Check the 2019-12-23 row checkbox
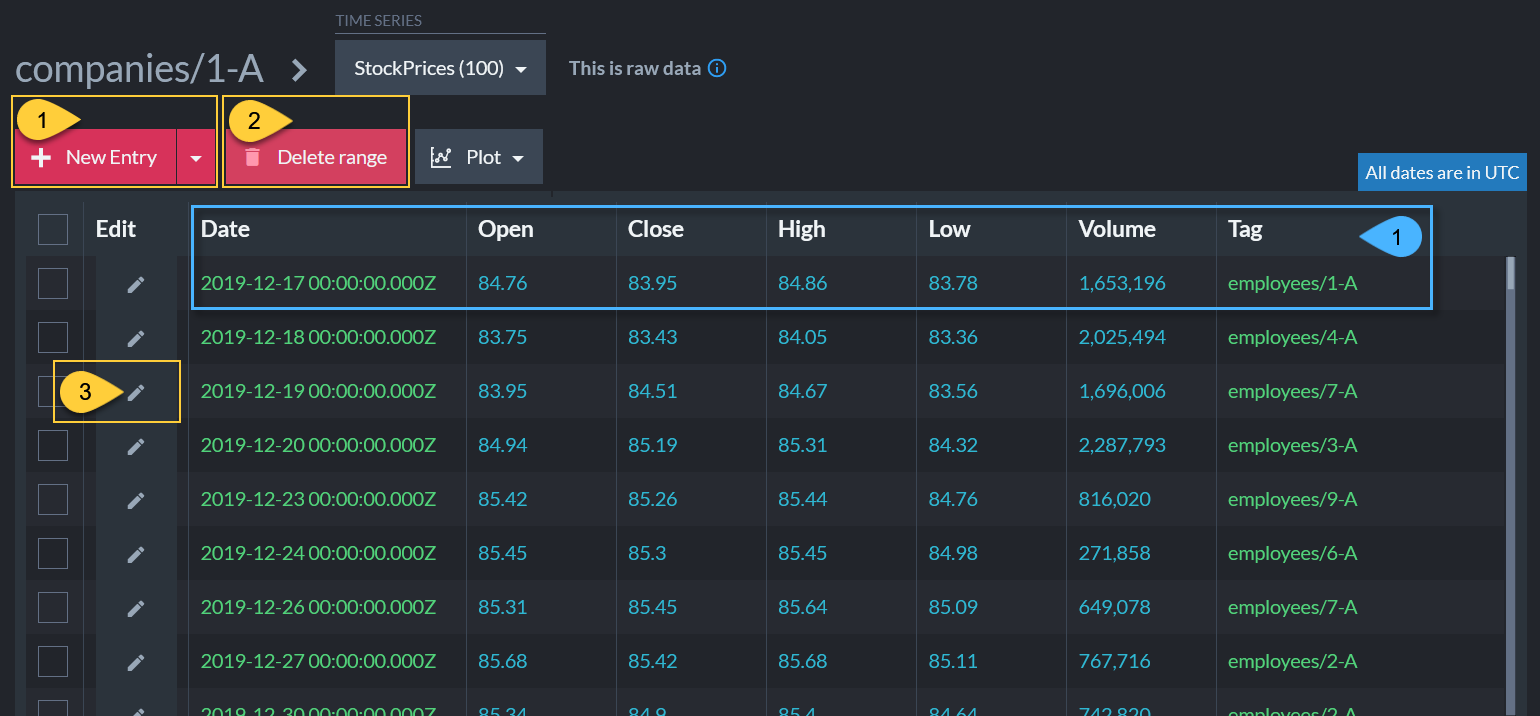The image size is (1540, 716). 53,499
